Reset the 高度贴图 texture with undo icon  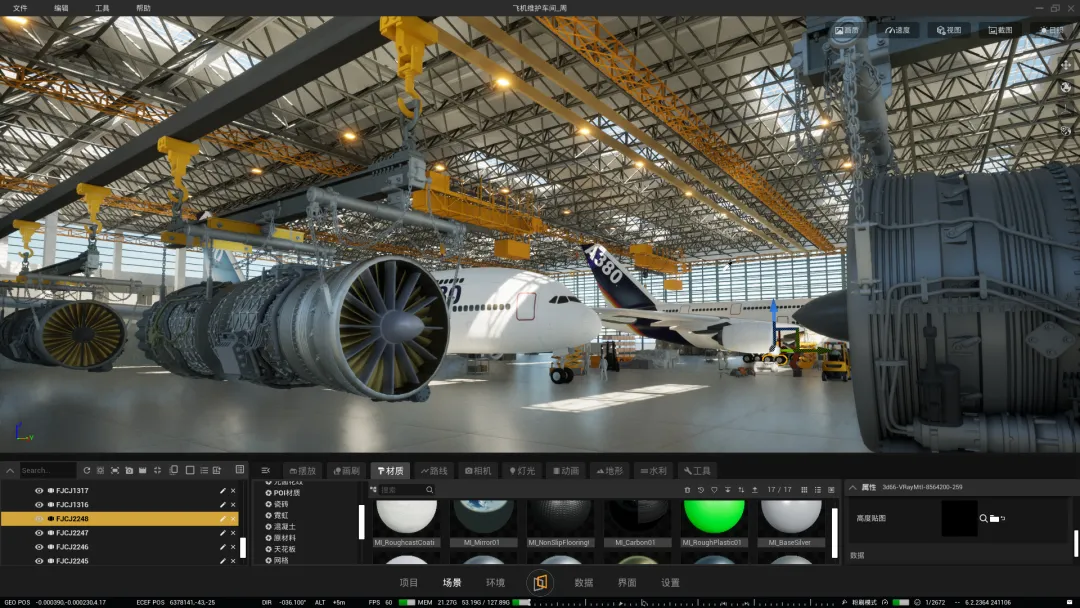pos(1003,518)
